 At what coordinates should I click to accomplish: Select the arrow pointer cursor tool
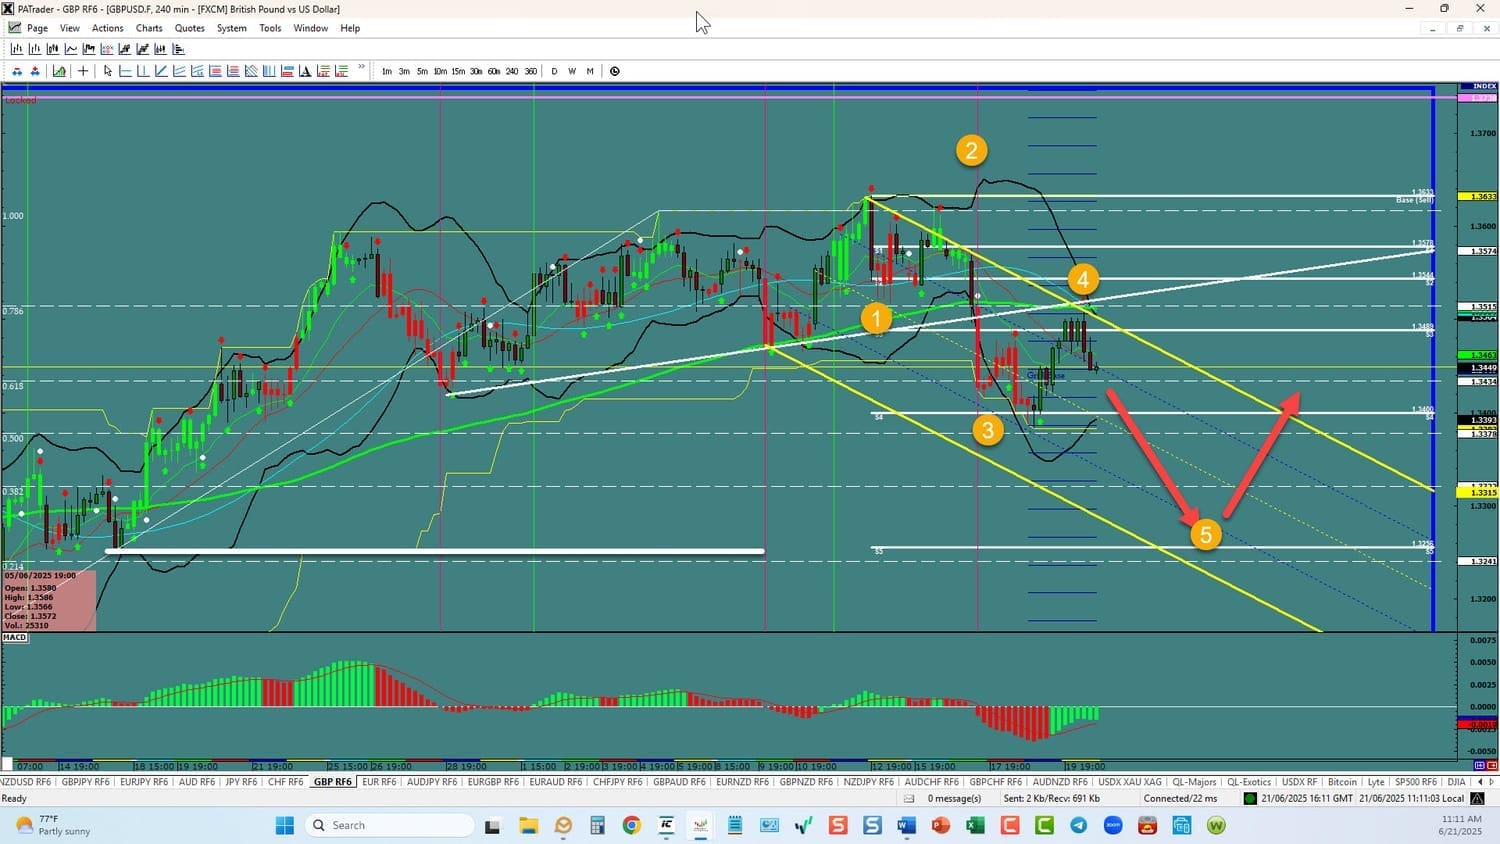pos(108,71)
